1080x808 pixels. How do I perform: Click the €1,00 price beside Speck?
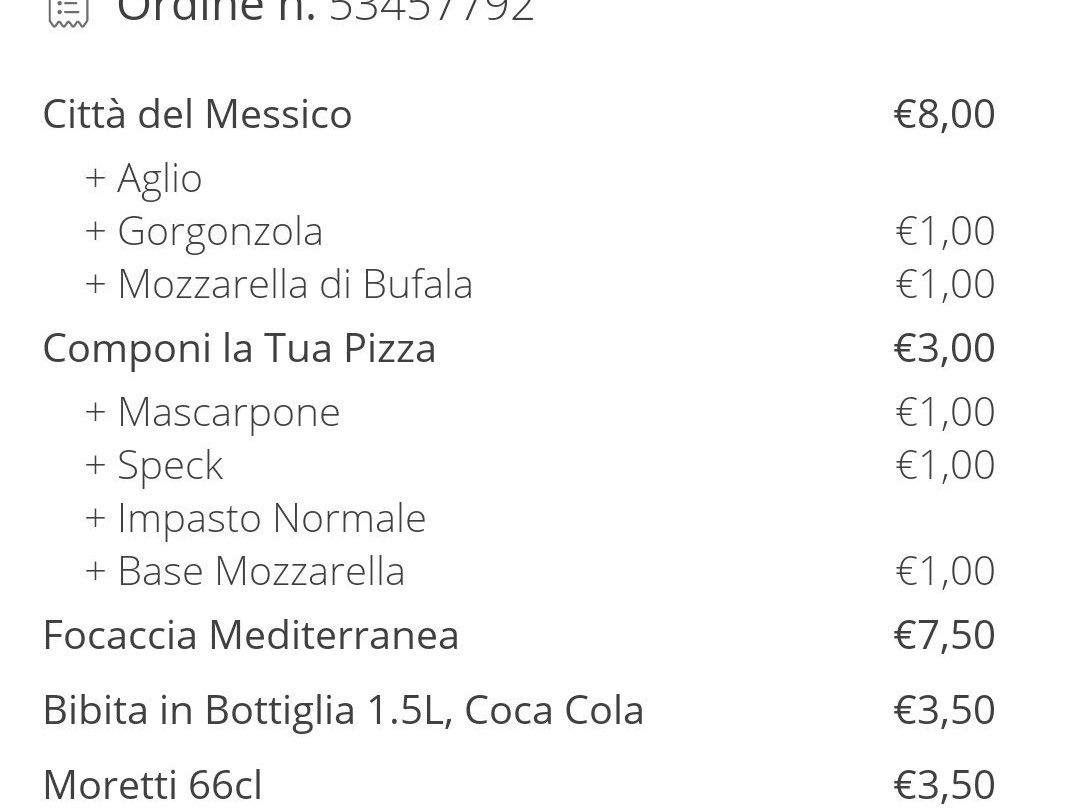(x=945, y=465)
